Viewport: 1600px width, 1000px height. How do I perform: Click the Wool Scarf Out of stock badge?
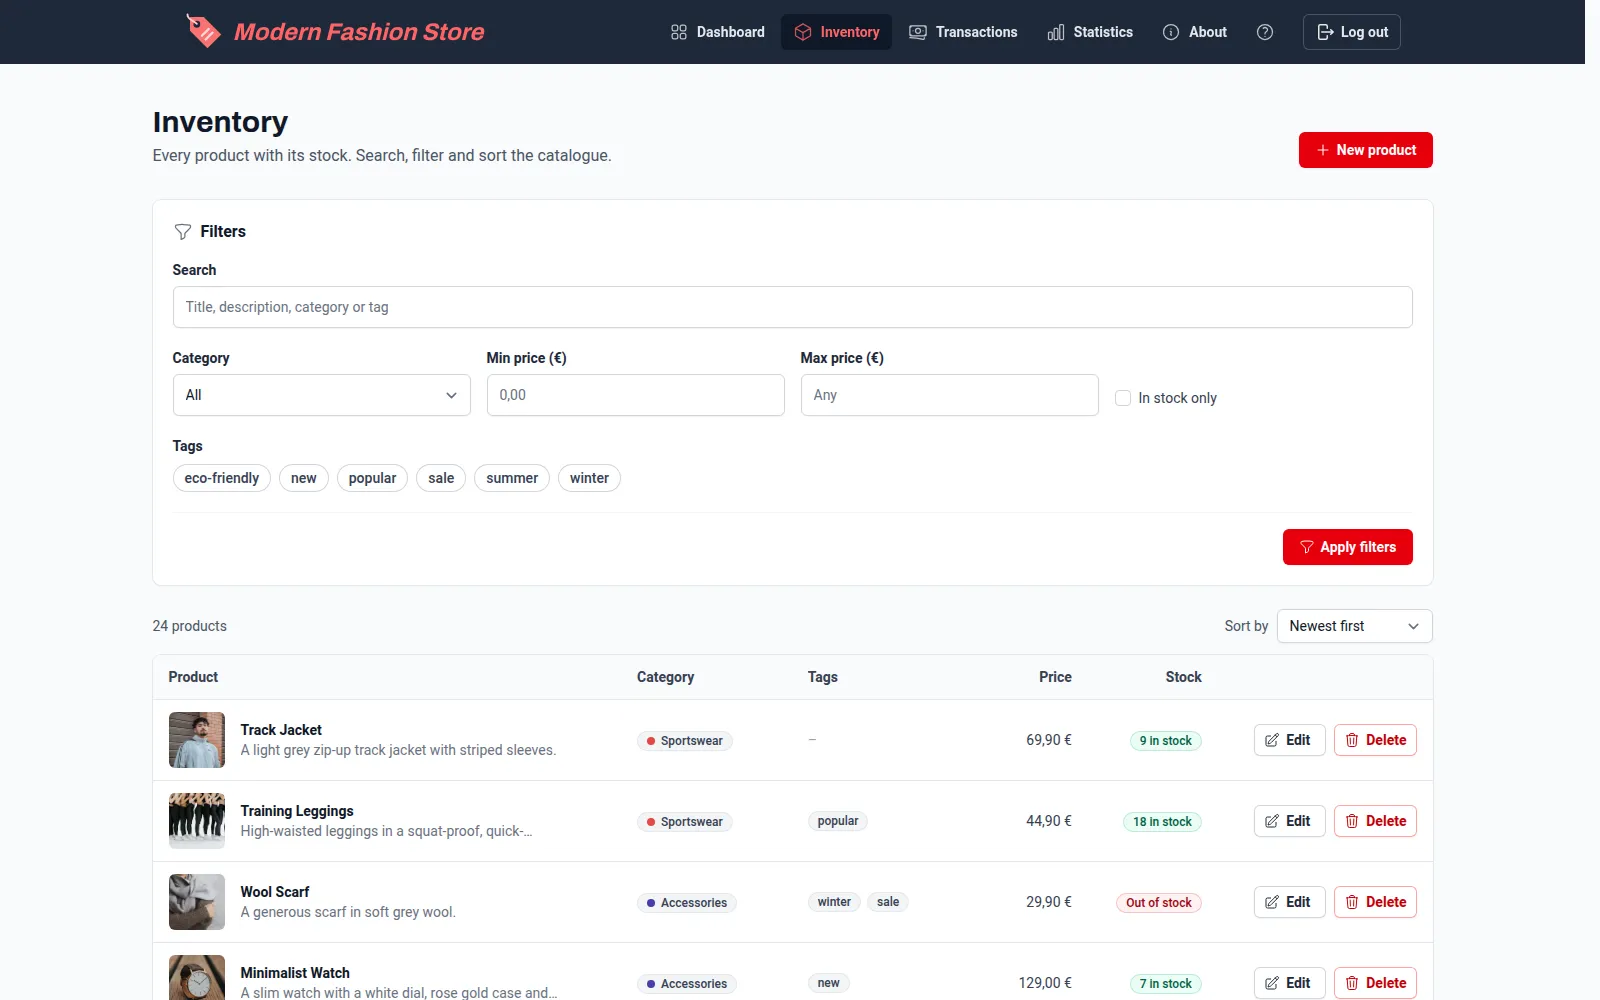point(1159,903)
